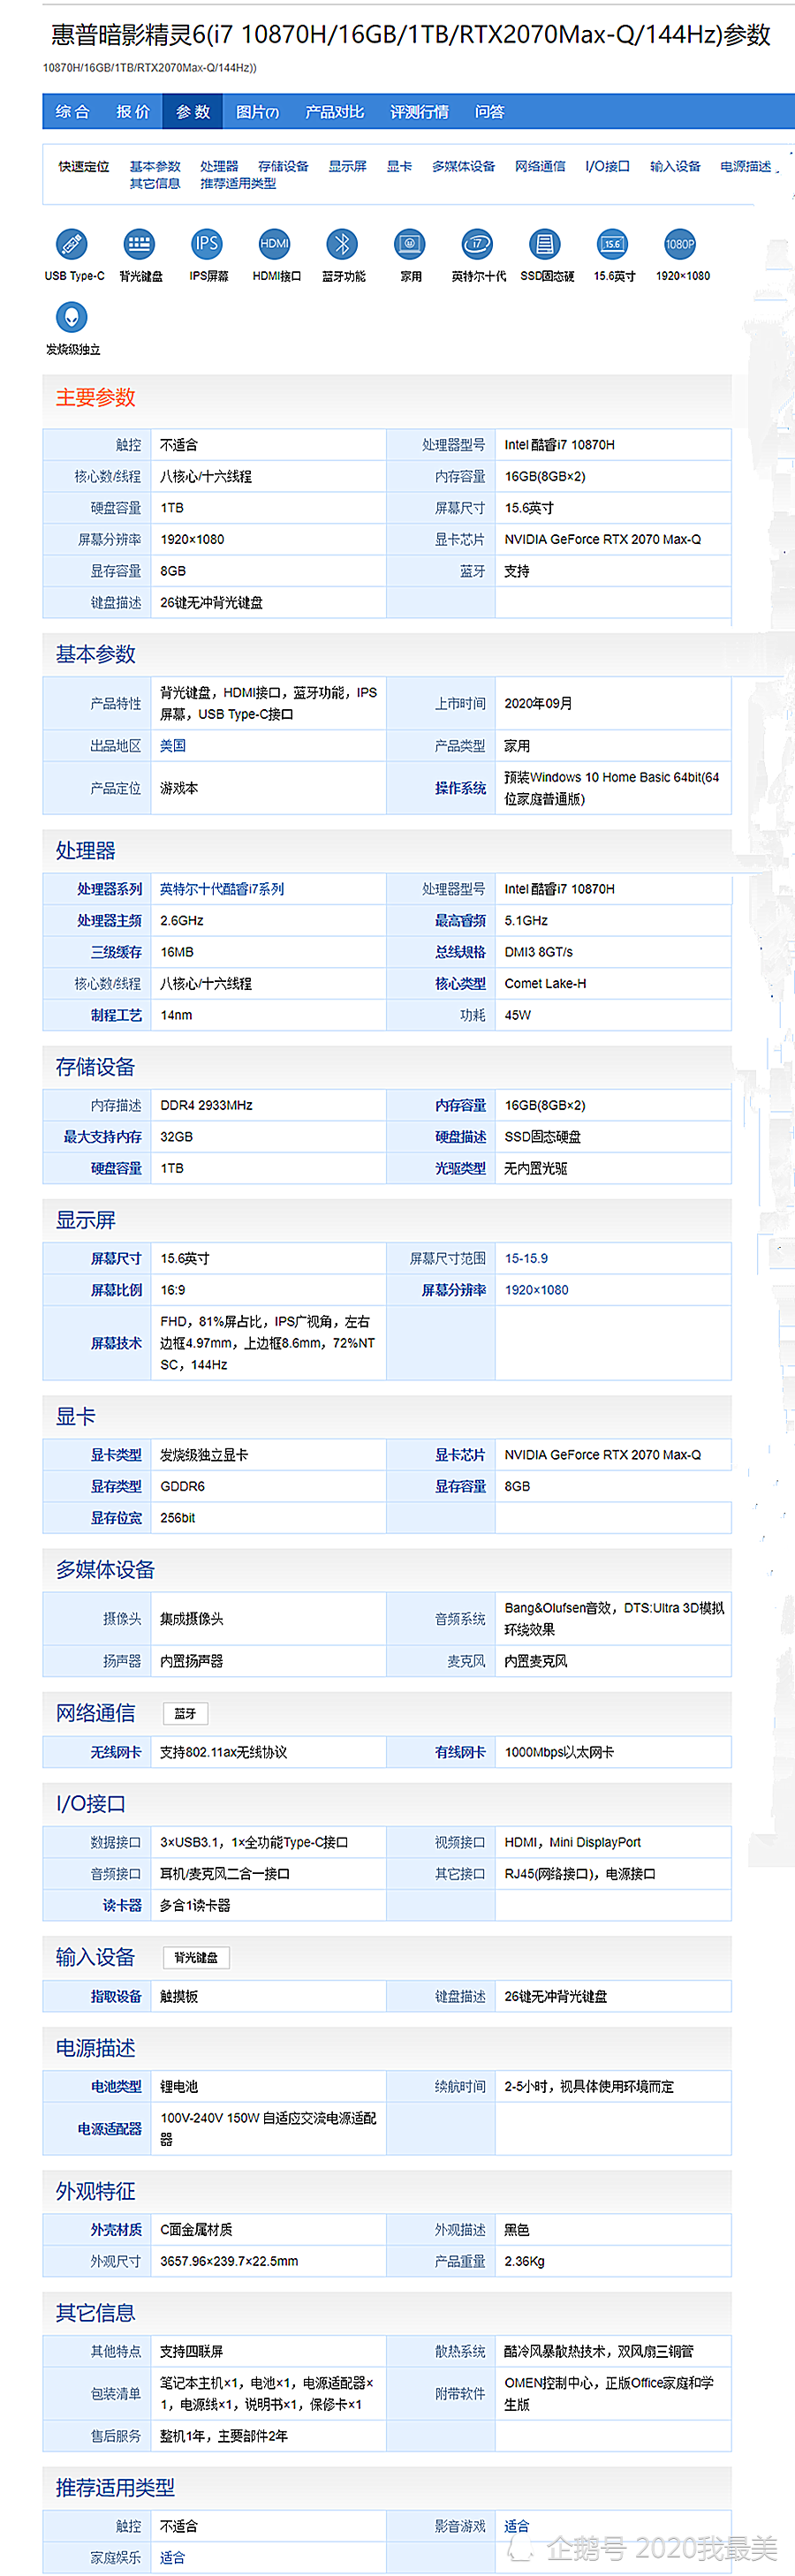Select the 参数 tab
Screen dimensions: 795x2576
[x=193, y=112]
